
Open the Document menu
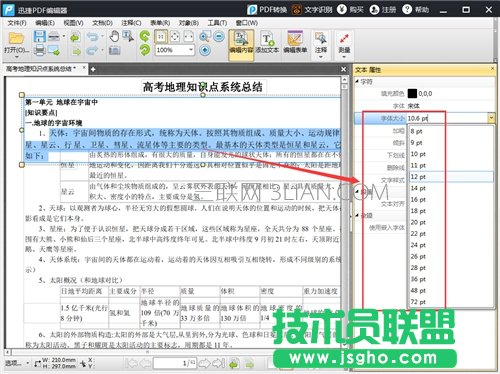click(x=102, y=23)
